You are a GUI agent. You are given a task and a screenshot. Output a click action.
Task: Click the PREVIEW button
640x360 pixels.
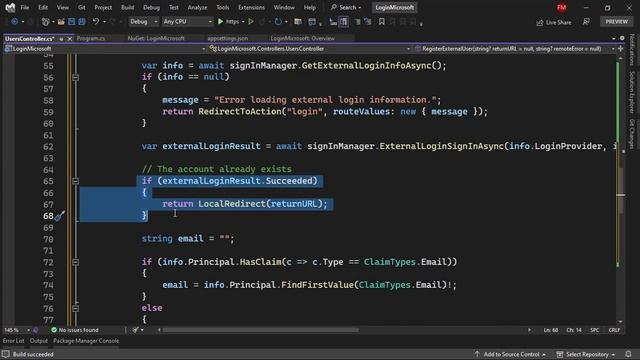616,22
